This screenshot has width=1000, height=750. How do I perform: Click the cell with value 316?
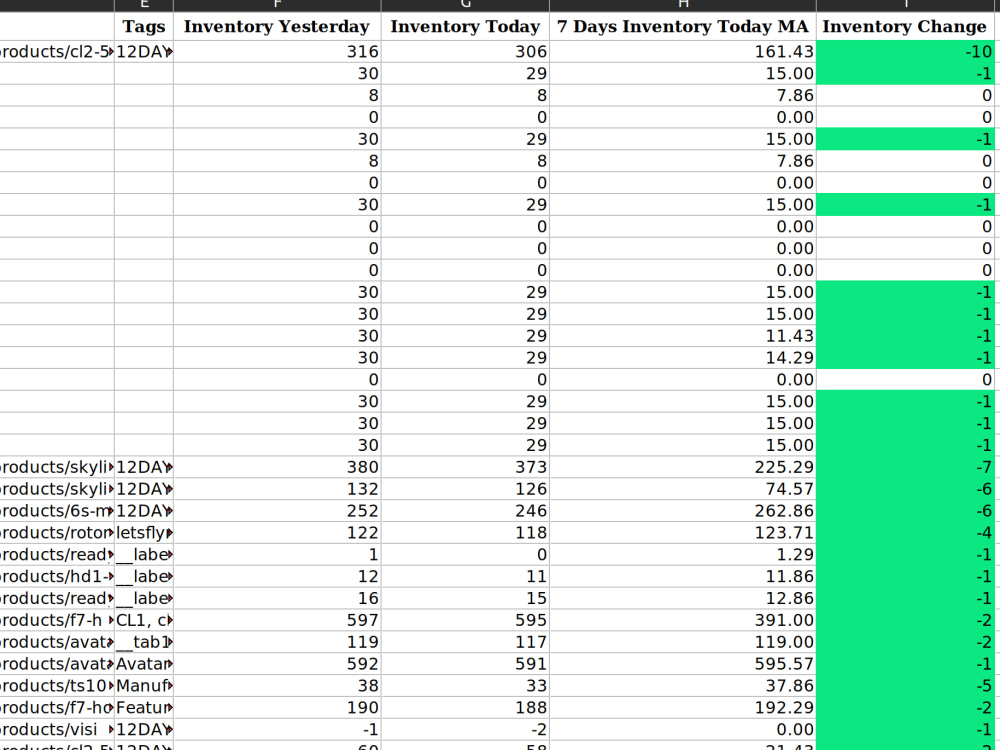(x=277, y=52)
